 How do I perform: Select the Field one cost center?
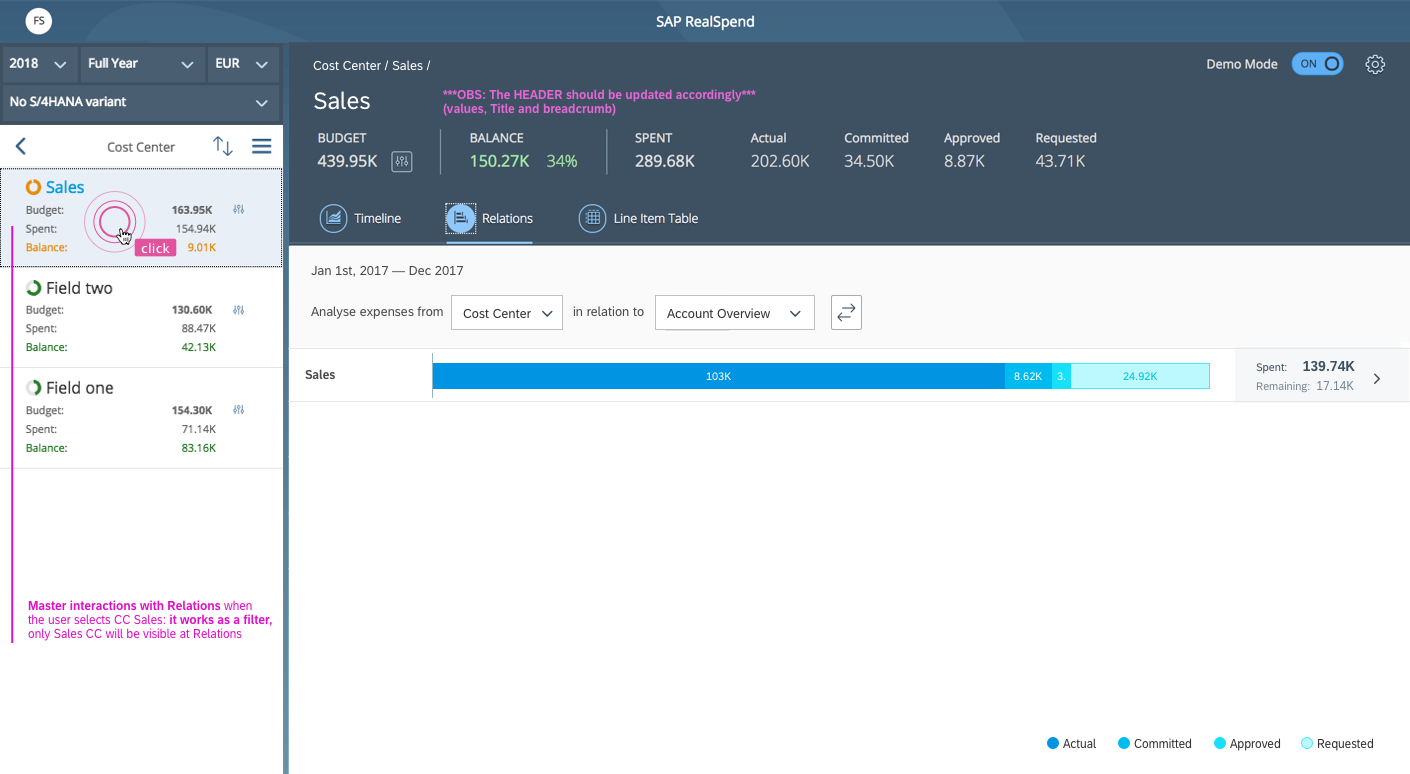click(x=141, y=418)
